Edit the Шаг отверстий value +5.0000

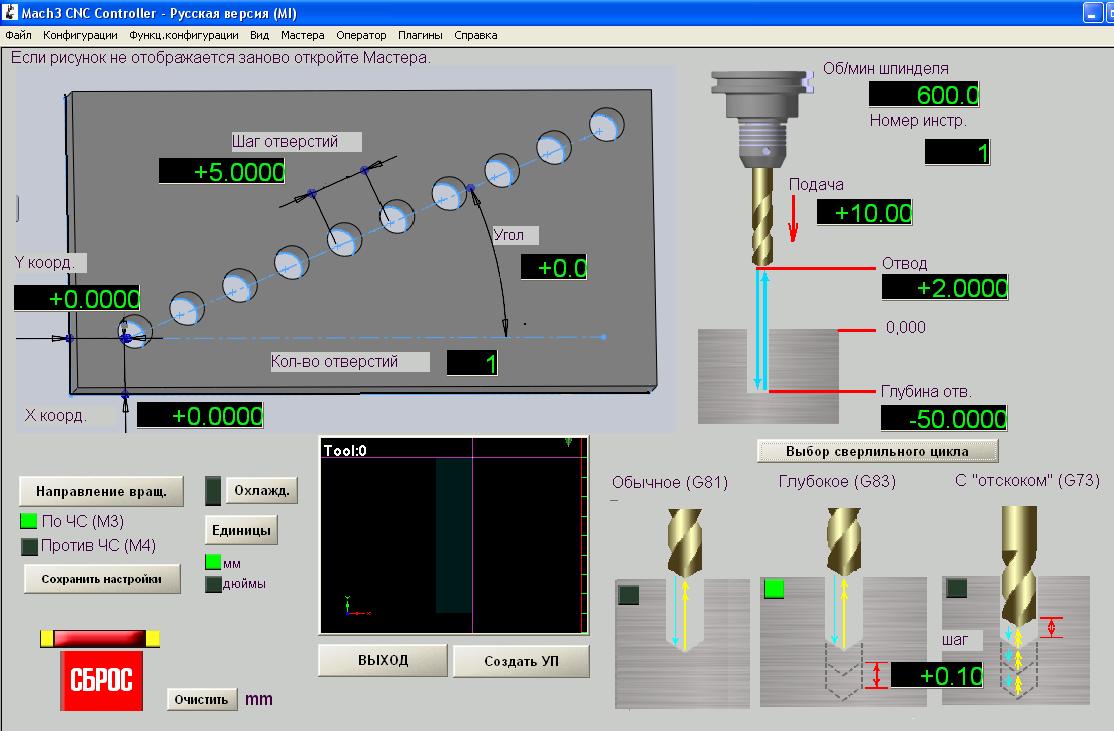222,171
